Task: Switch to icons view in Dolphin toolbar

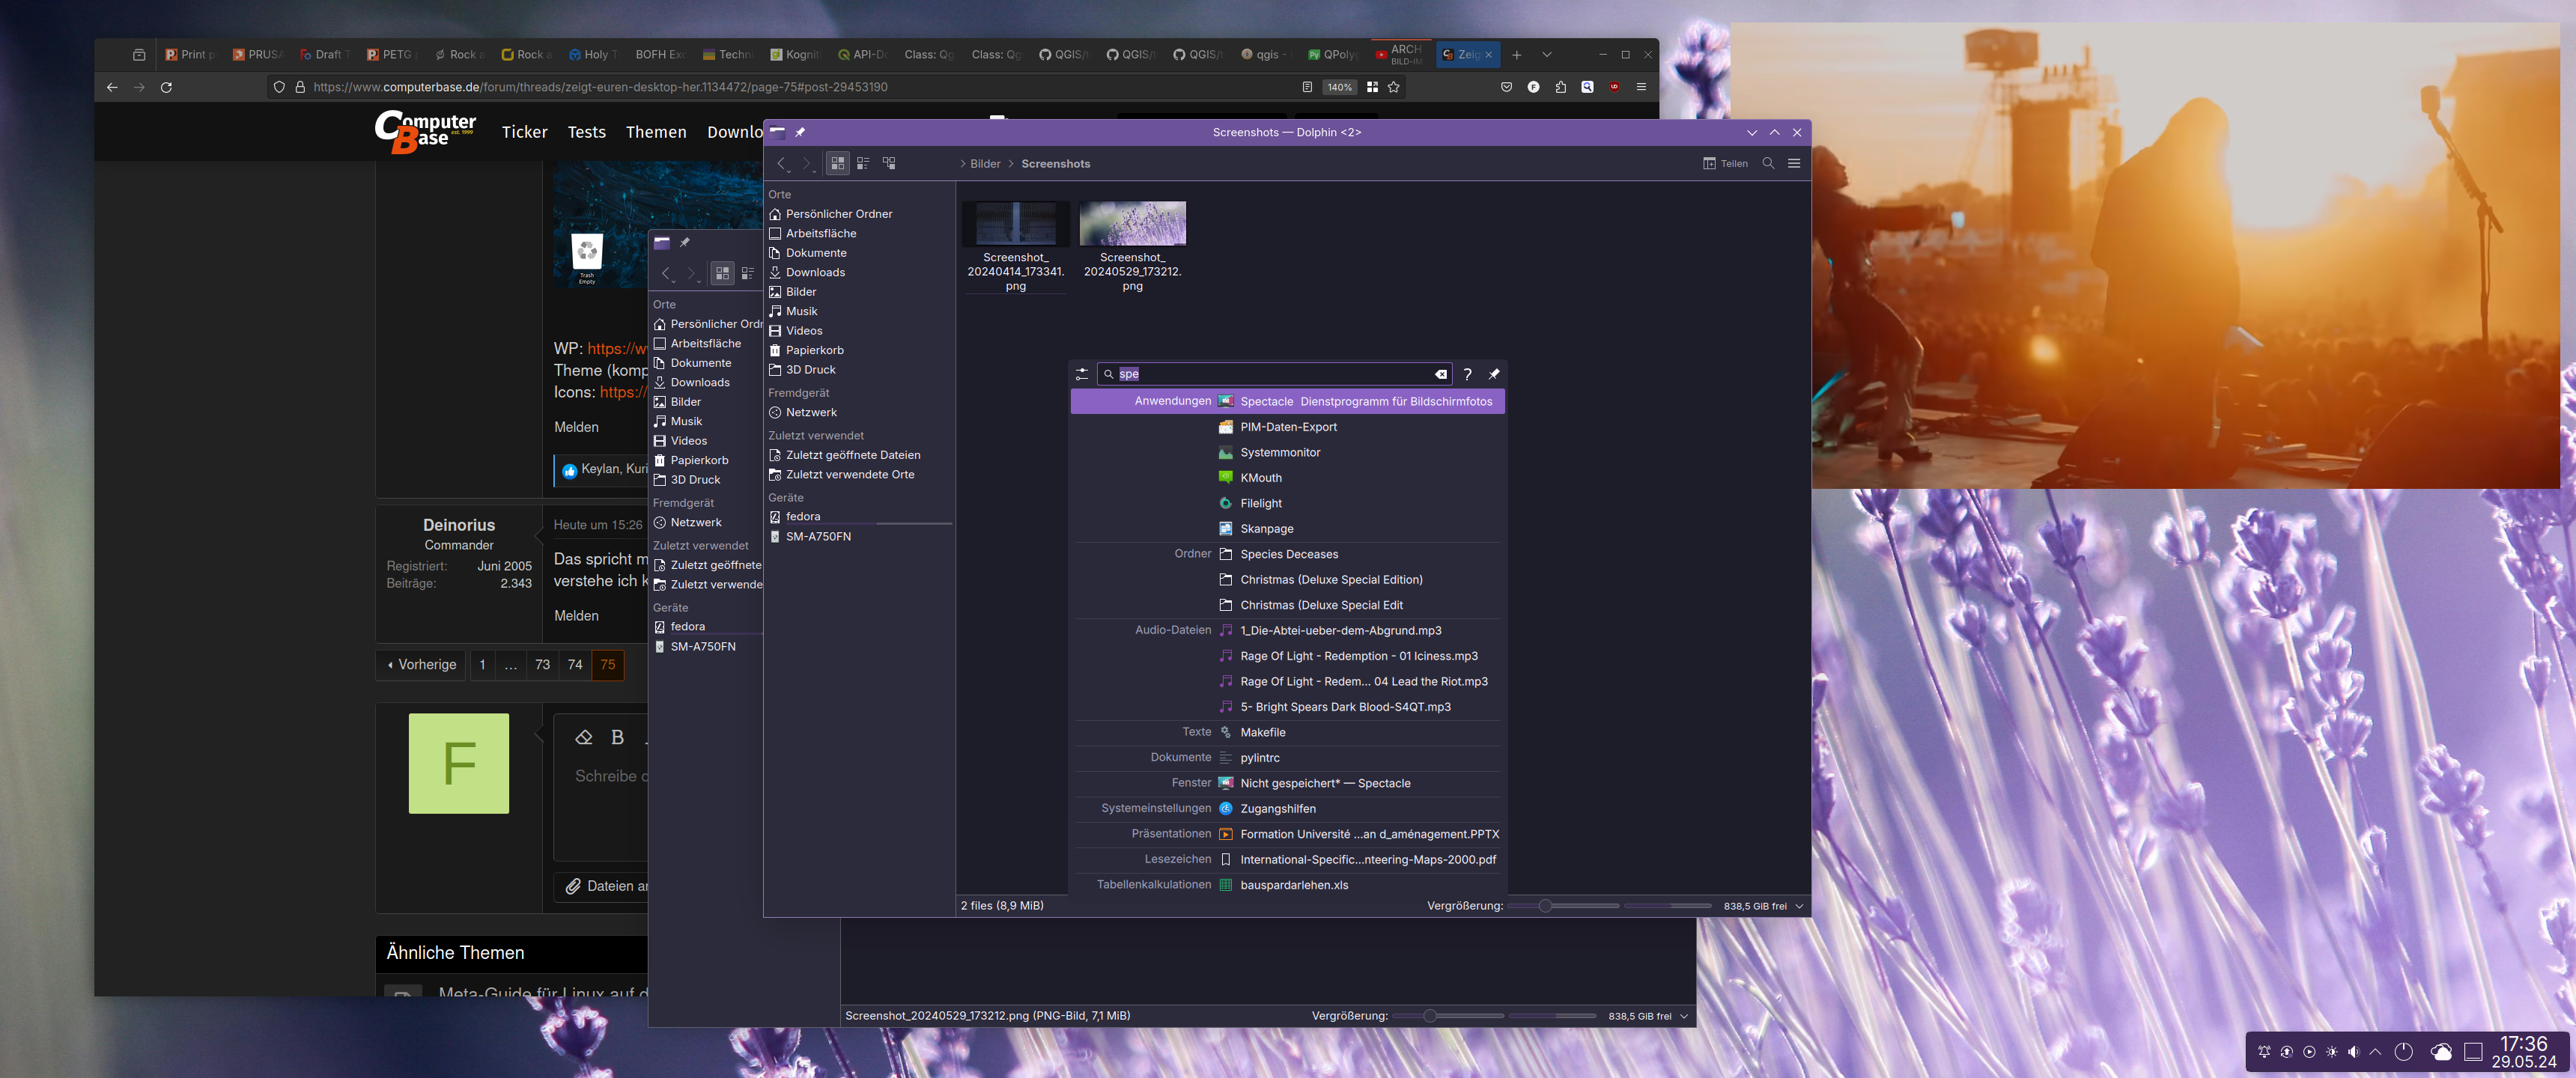Action: 837,163
